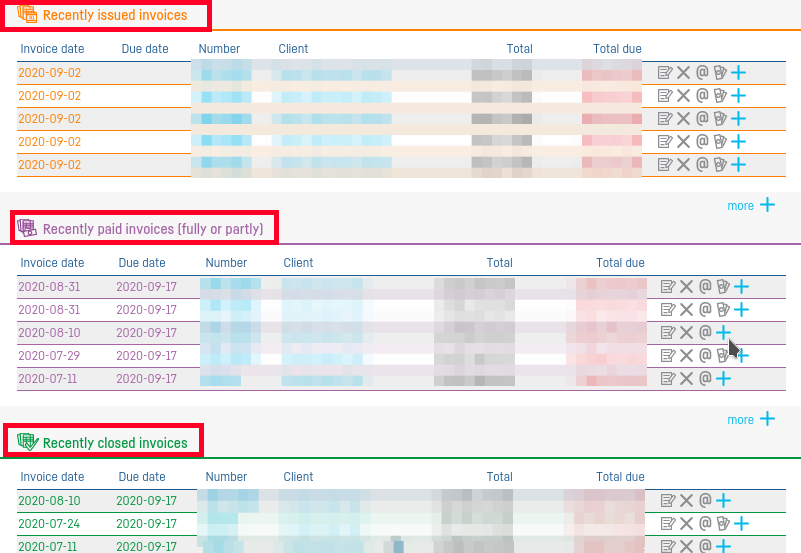The width and height of the screenshot is (801, 553).
Task: Edit the last recently issued invoice
Action: click(665, 165)
